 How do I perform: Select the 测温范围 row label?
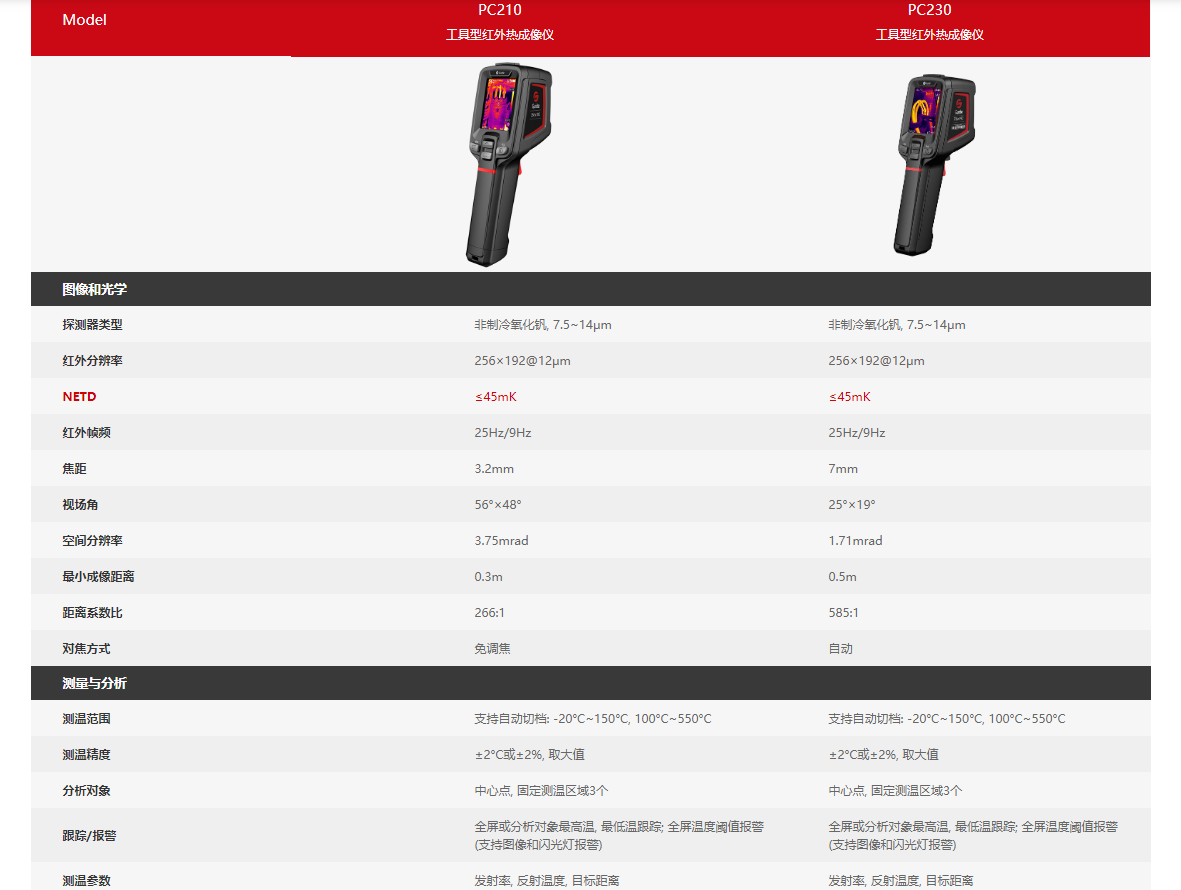click(86, 719)
